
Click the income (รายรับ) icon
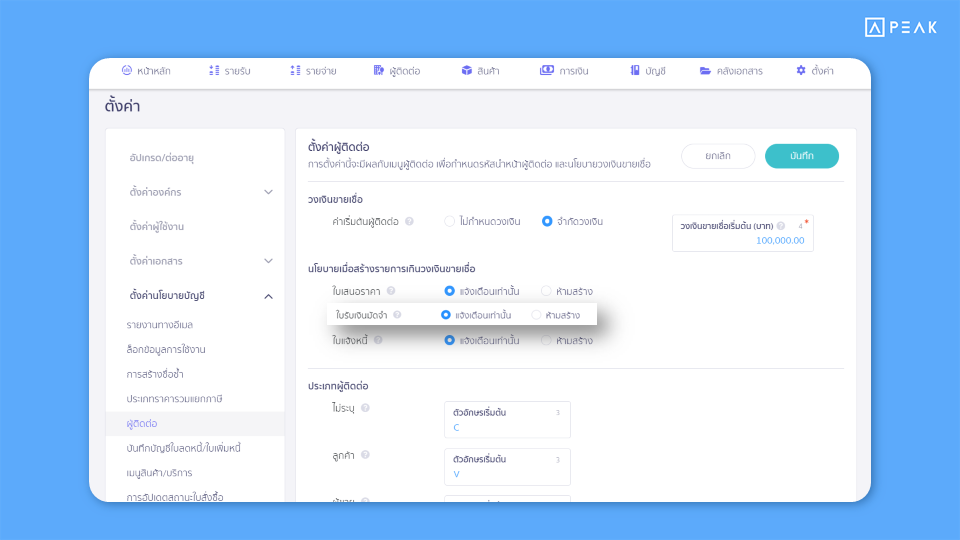point(214,71)
